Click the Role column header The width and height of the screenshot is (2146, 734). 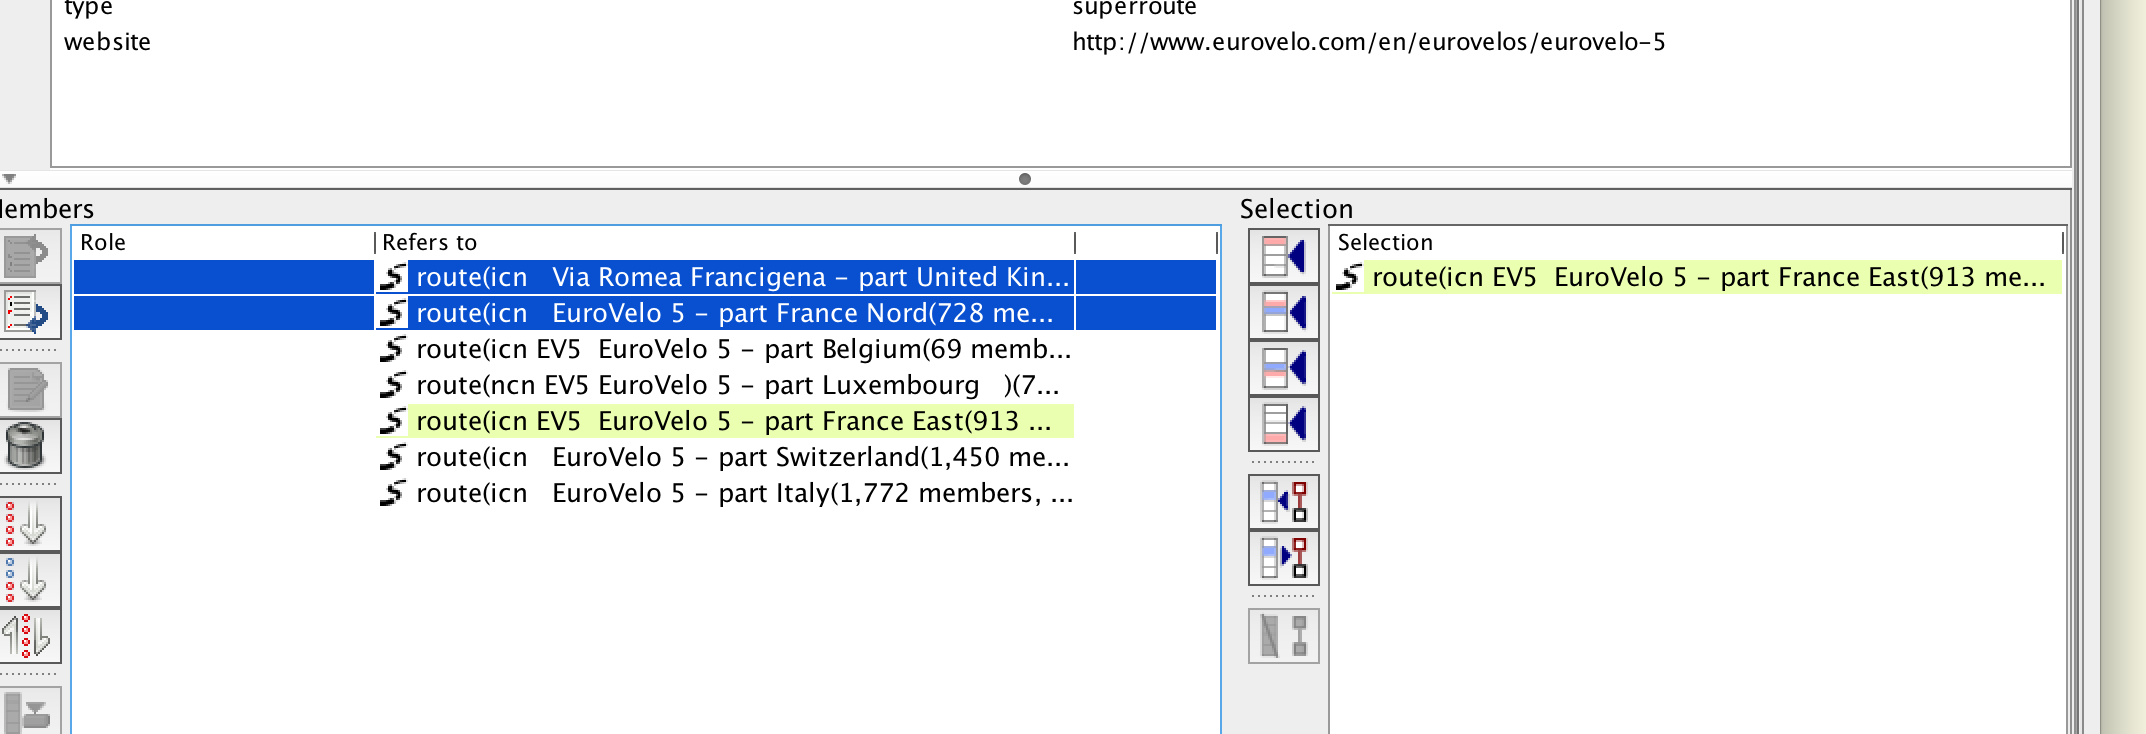[224, 242]
